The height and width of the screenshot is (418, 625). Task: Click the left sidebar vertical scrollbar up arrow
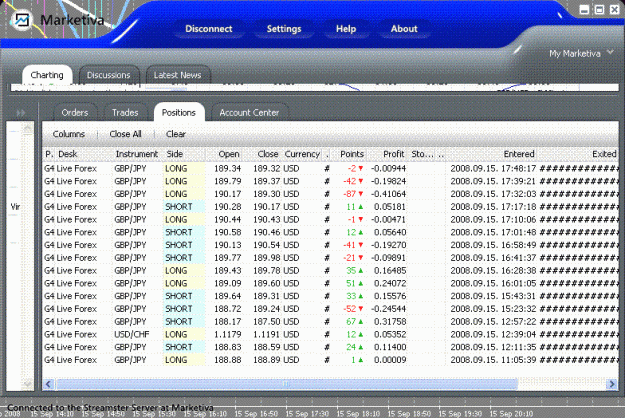tap(28, 128)
